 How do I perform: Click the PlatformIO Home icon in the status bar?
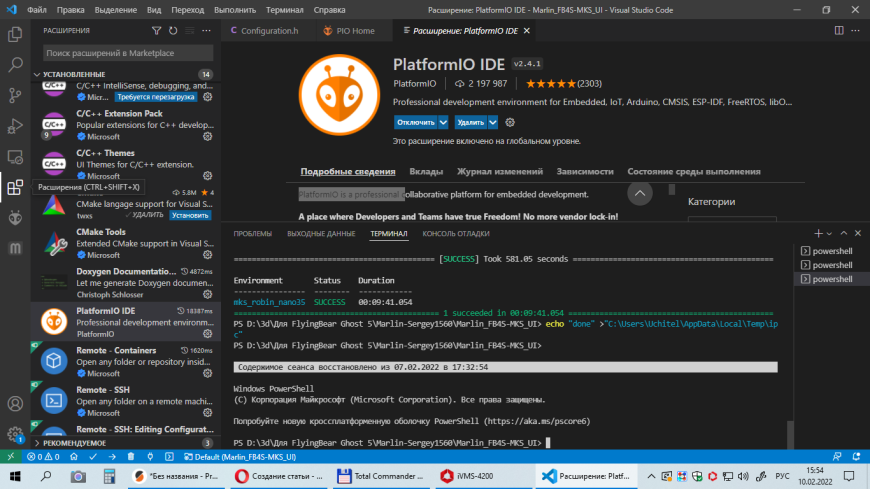[x=74, y=457]
